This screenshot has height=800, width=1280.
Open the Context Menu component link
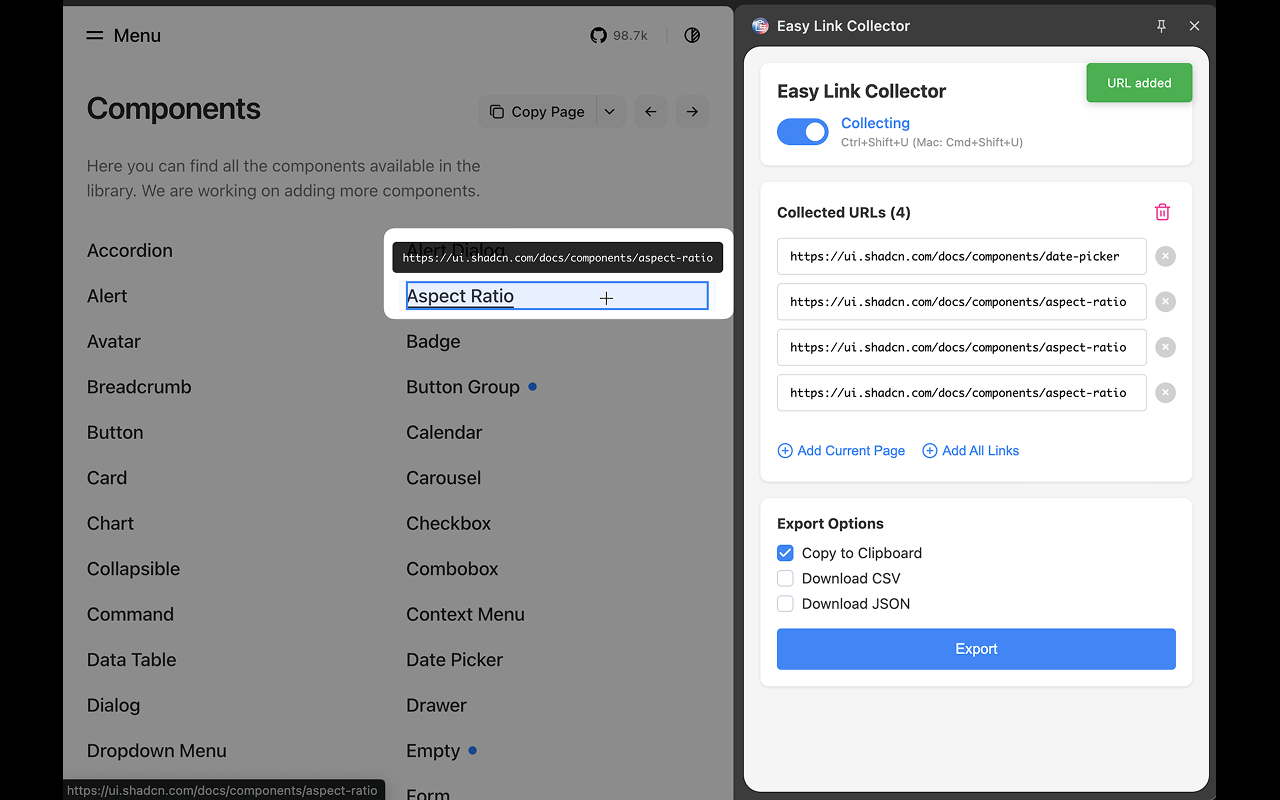[465, 615]
